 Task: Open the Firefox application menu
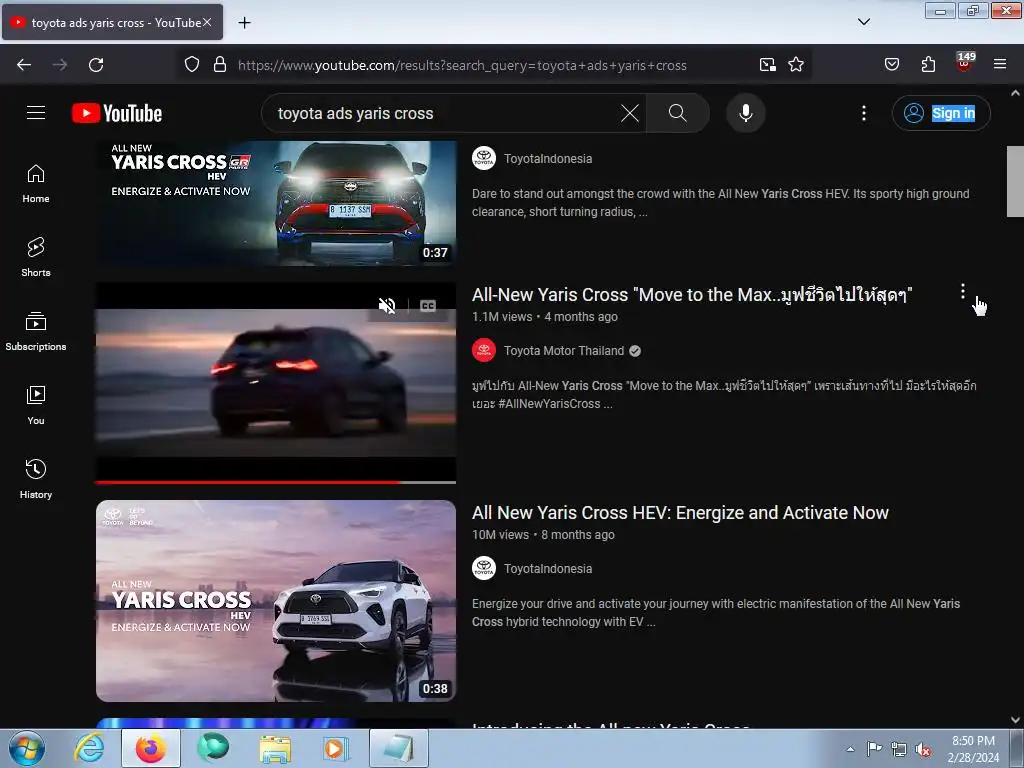coord(1000,65)
